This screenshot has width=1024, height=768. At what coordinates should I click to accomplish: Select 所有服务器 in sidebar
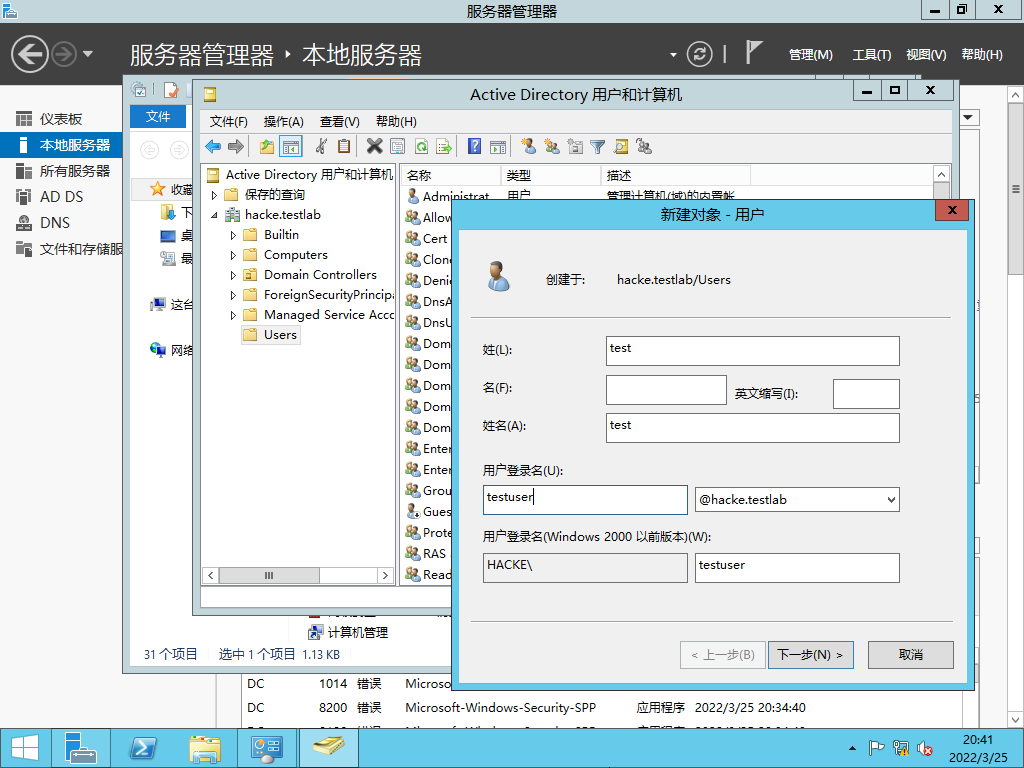tap(61, 171)
